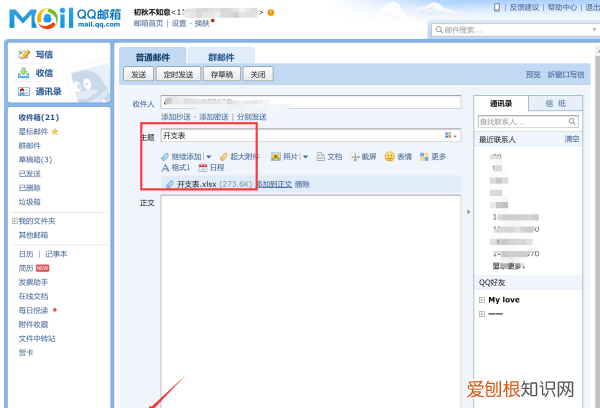Screen dimensions: 600x408
Task: Open 简历 NEW sidebar item
Action: (x=34, y=268)
